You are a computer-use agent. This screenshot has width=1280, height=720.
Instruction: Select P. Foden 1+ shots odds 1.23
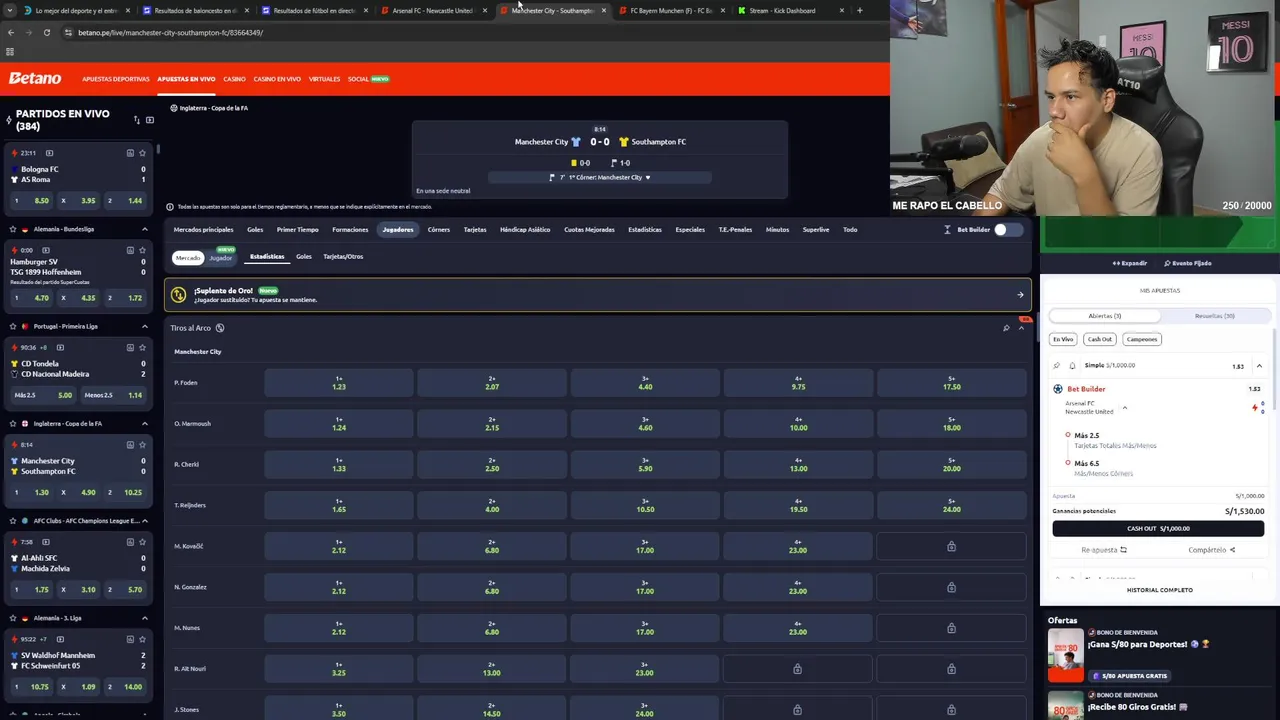point(339,382)
